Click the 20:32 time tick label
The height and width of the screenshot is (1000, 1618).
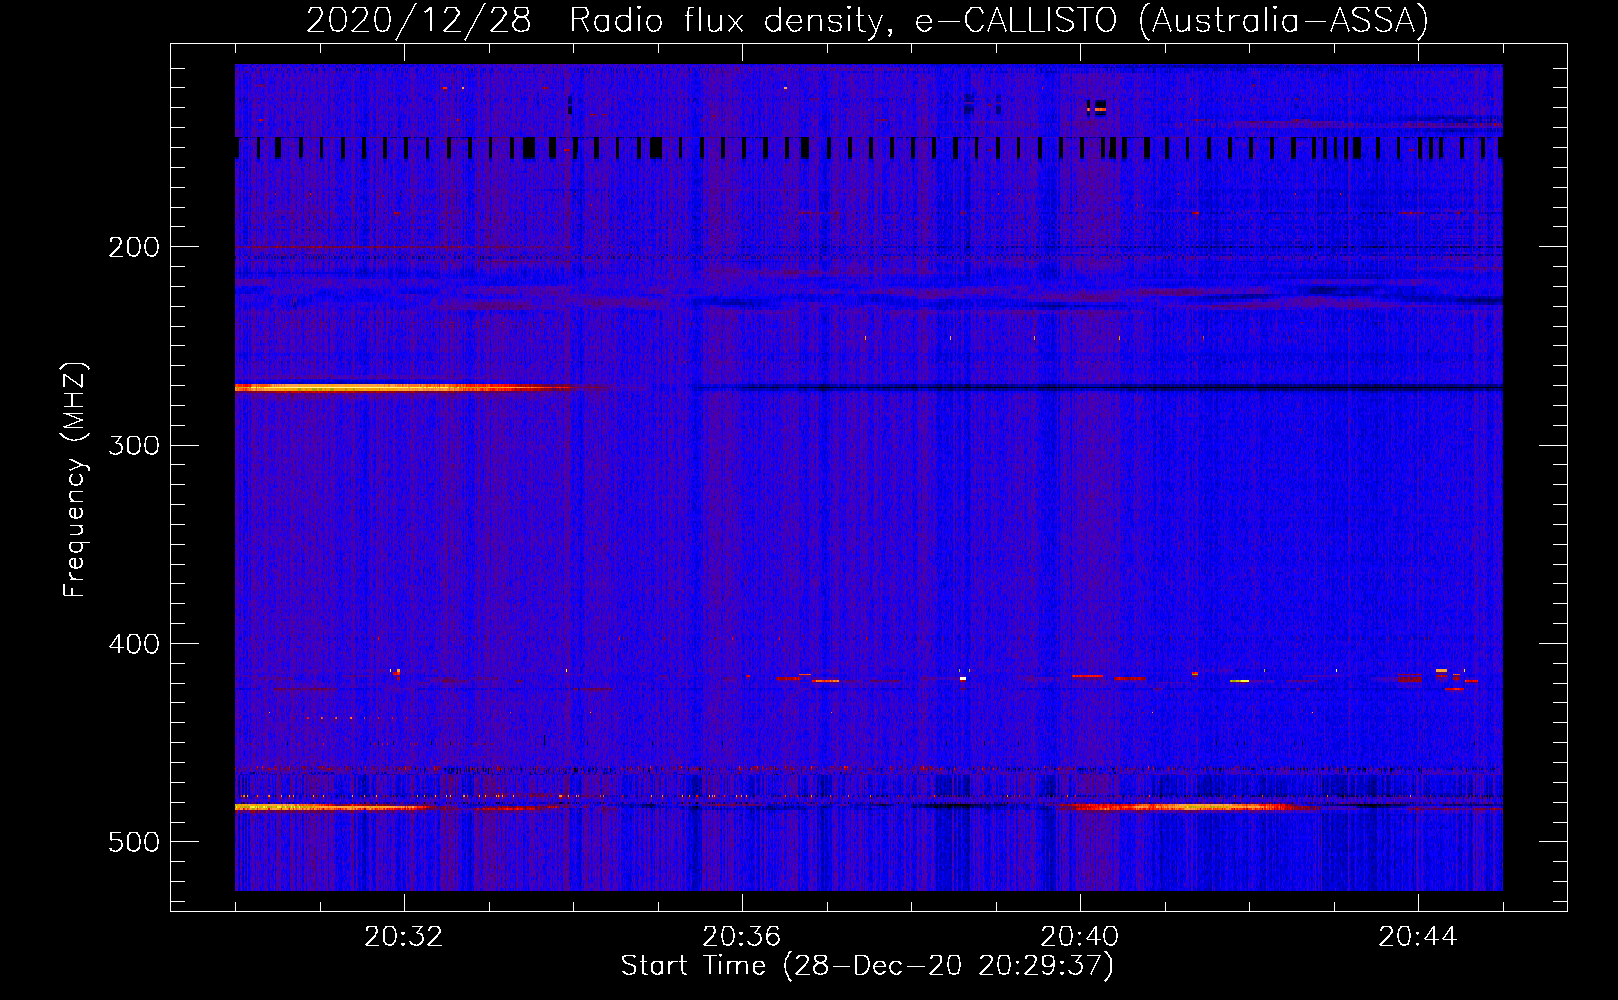(x=404, y=937)
